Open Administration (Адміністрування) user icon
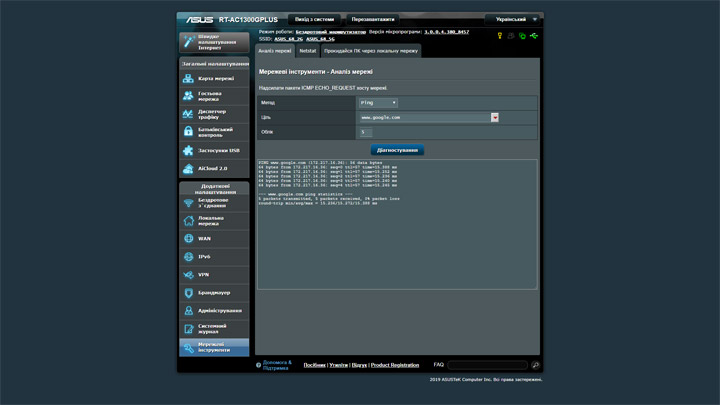This screenshot has height=405, width=720. pos(188,310)
